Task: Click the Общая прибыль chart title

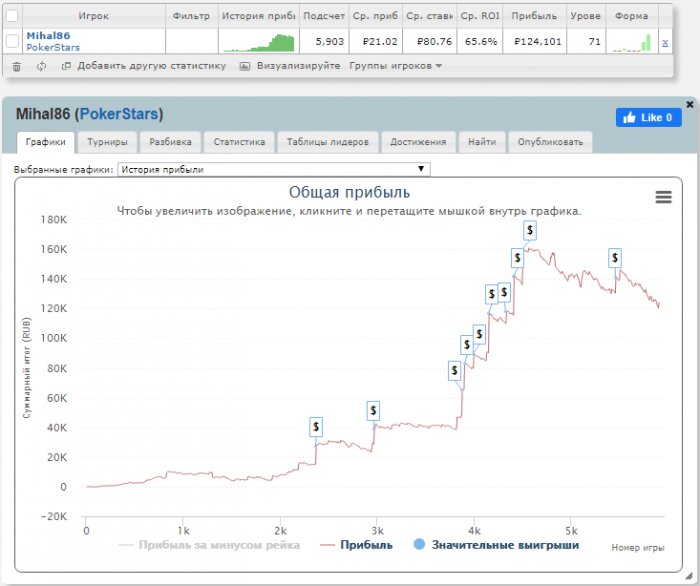Action: (349, 192)
